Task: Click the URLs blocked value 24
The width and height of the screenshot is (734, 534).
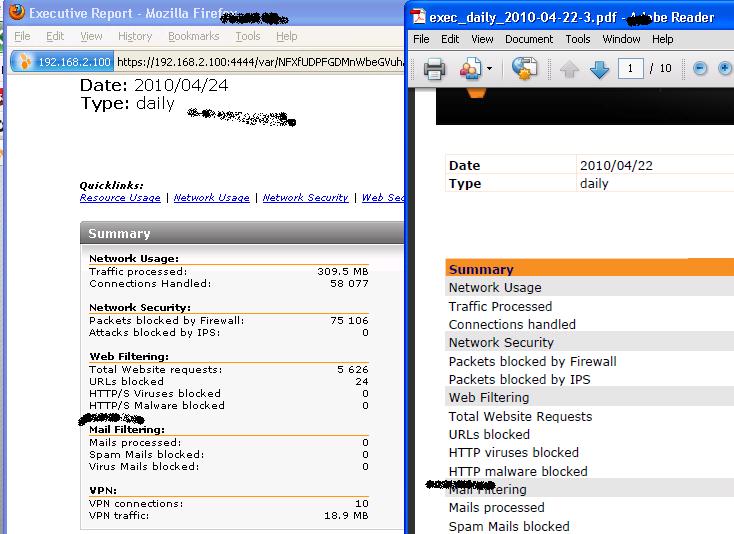Action: [x=362, y=382]
